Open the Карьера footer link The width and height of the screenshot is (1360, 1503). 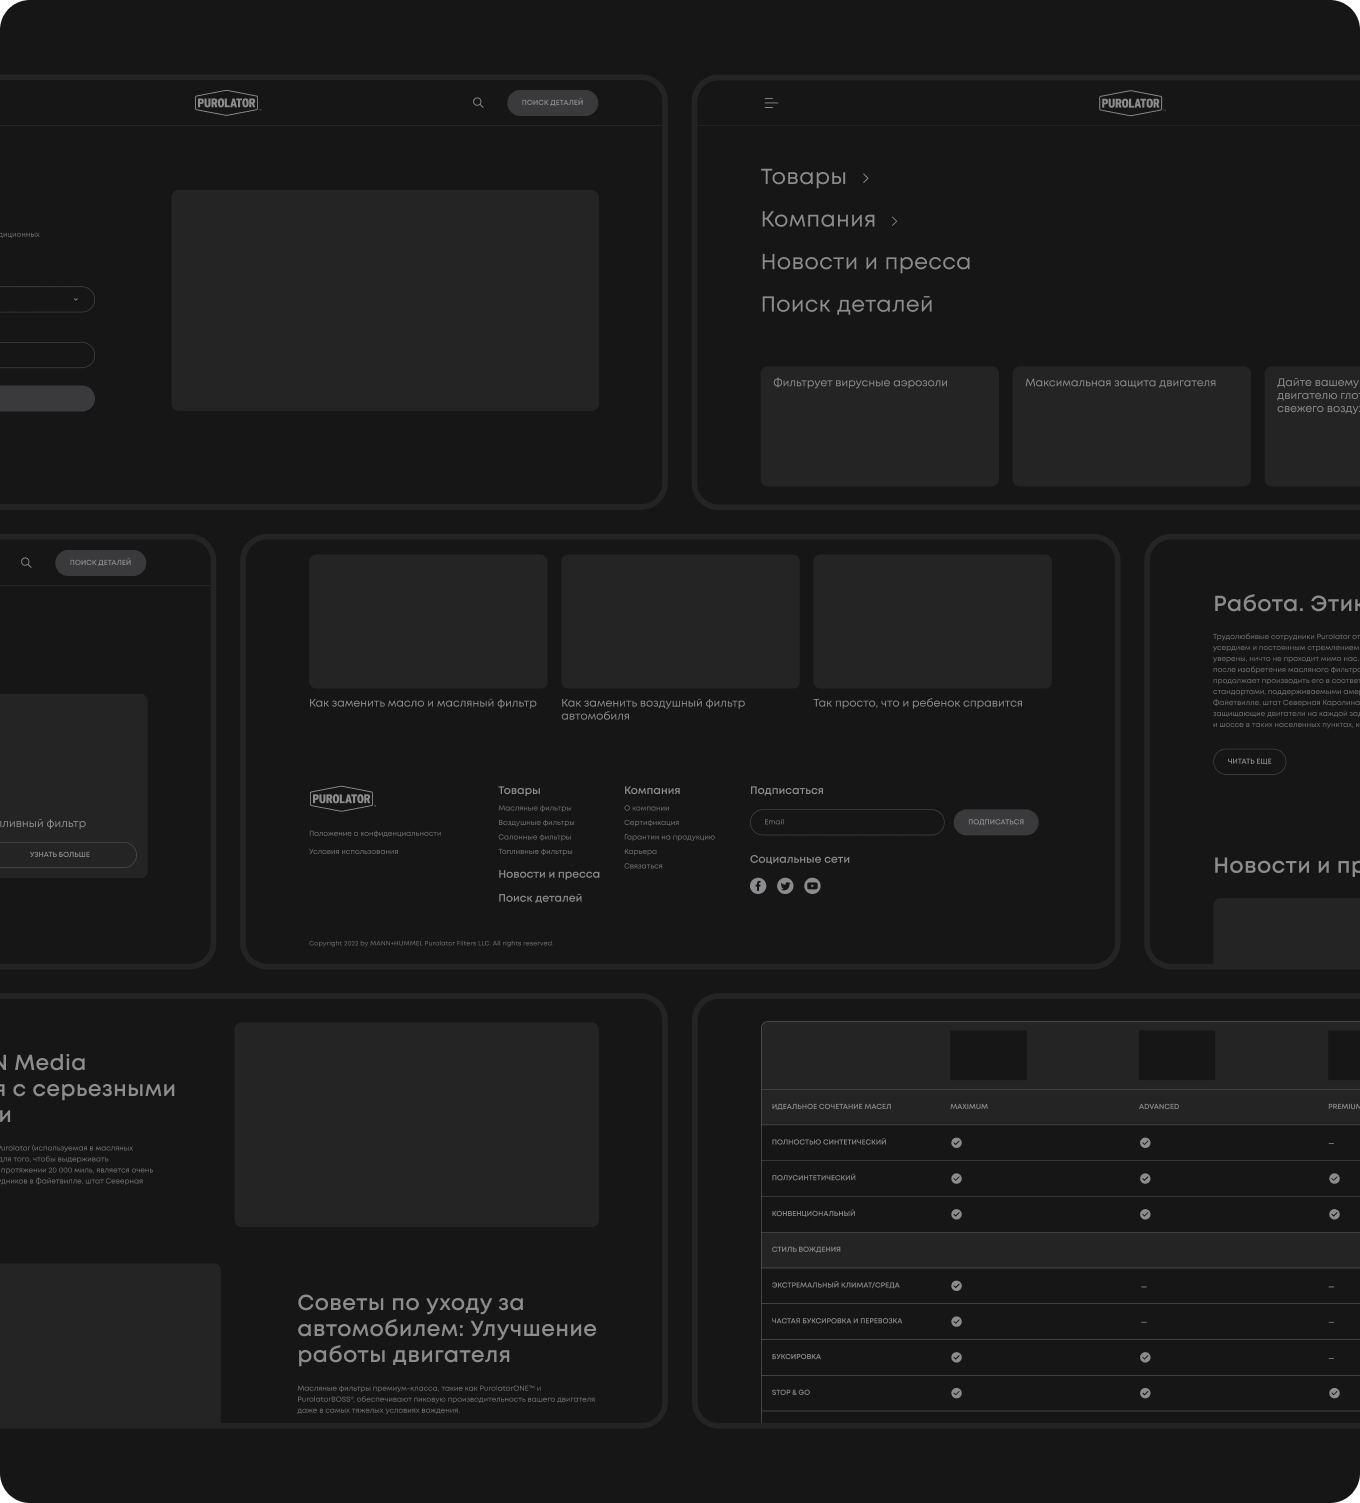pos(641,852)
